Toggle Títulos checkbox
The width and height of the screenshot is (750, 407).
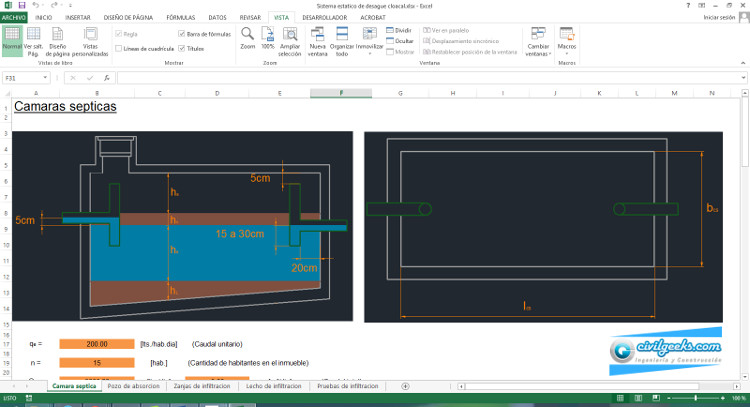tap(181, 48)
